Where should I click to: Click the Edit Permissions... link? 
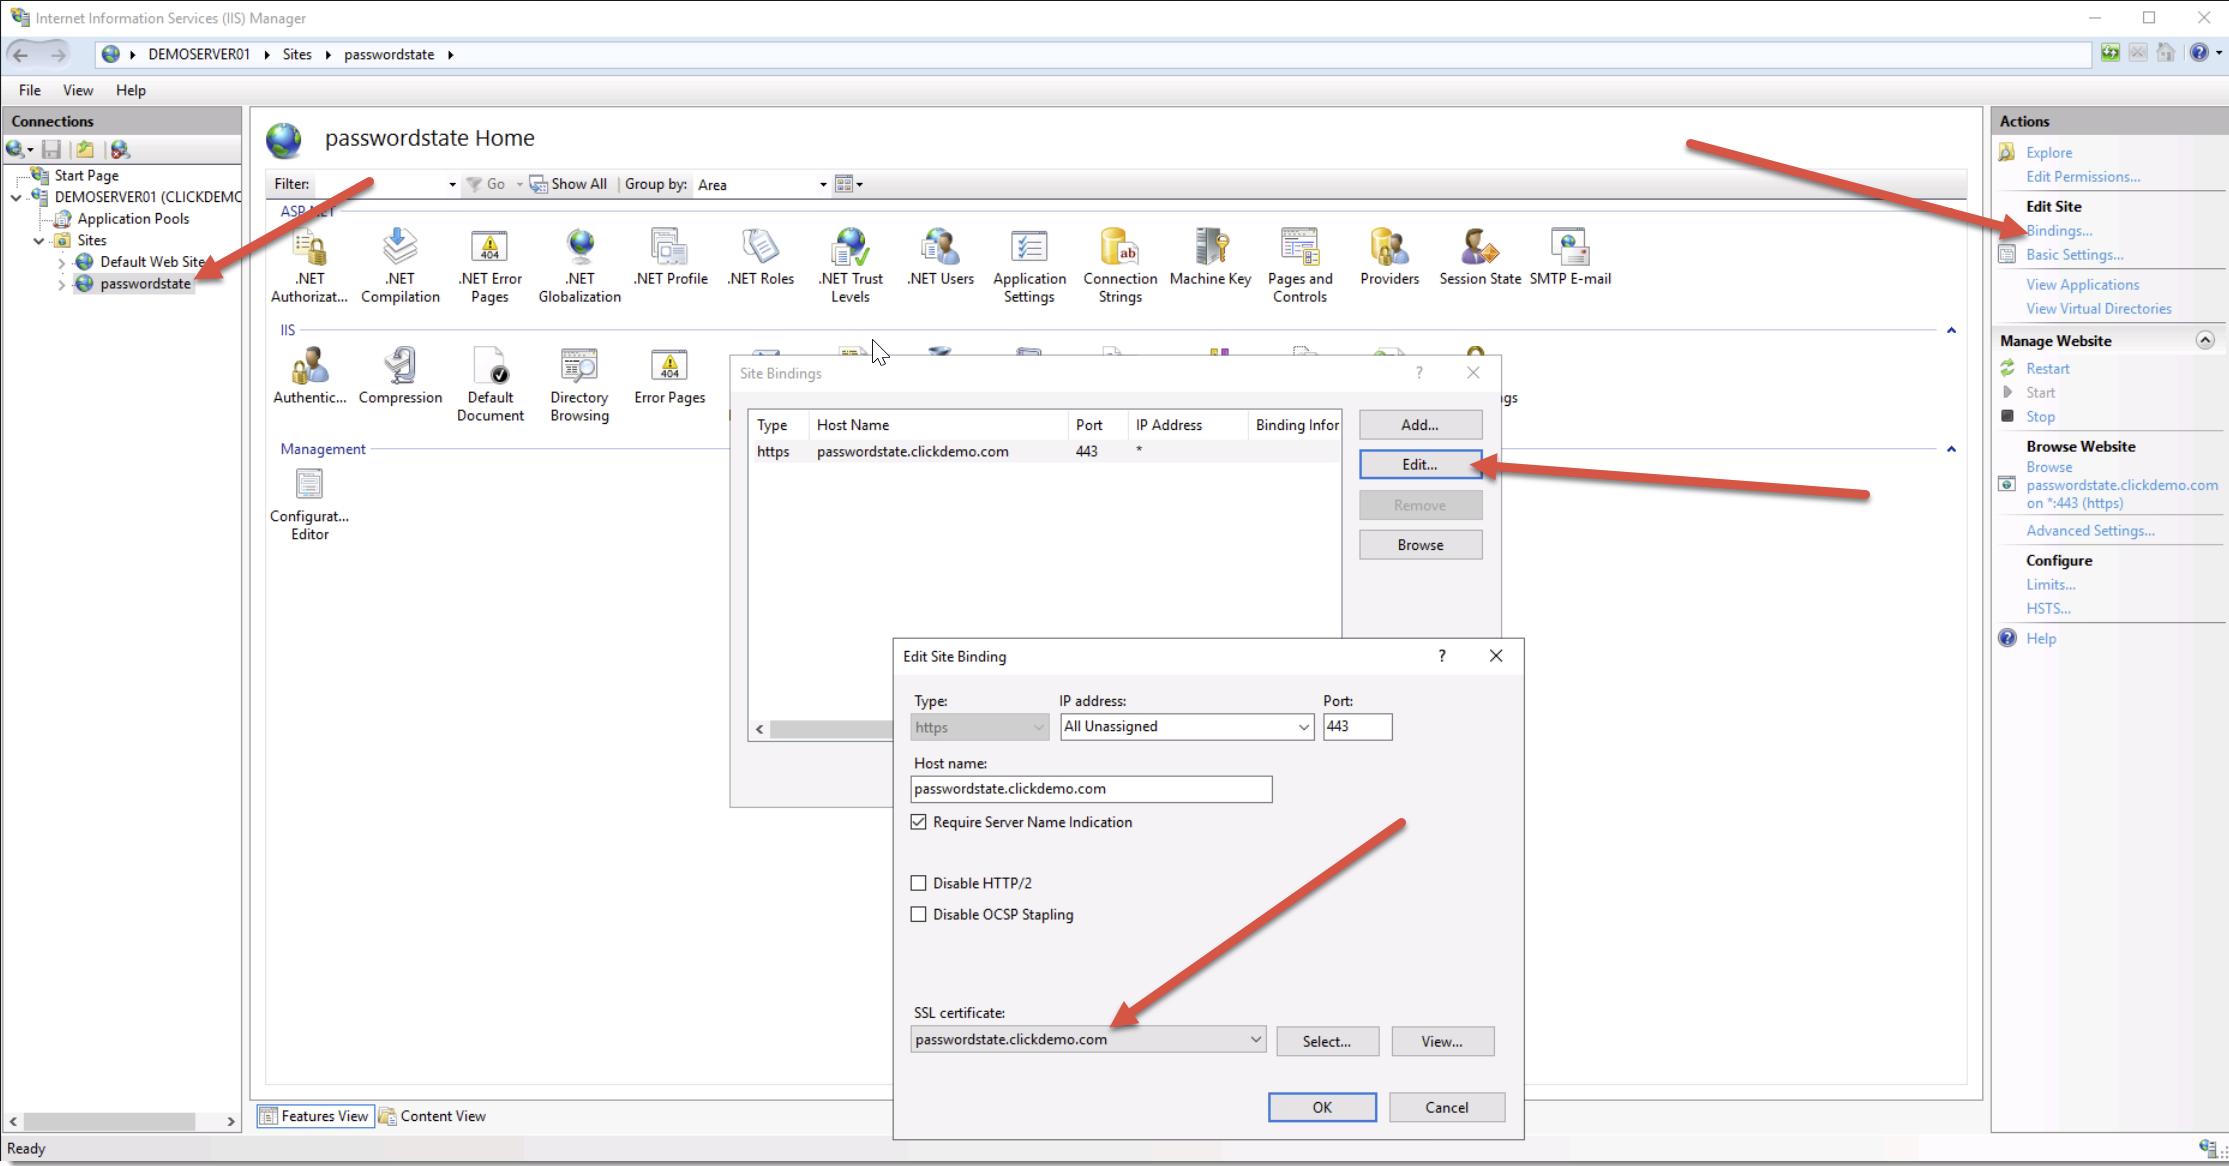[x=2083, y=177]
